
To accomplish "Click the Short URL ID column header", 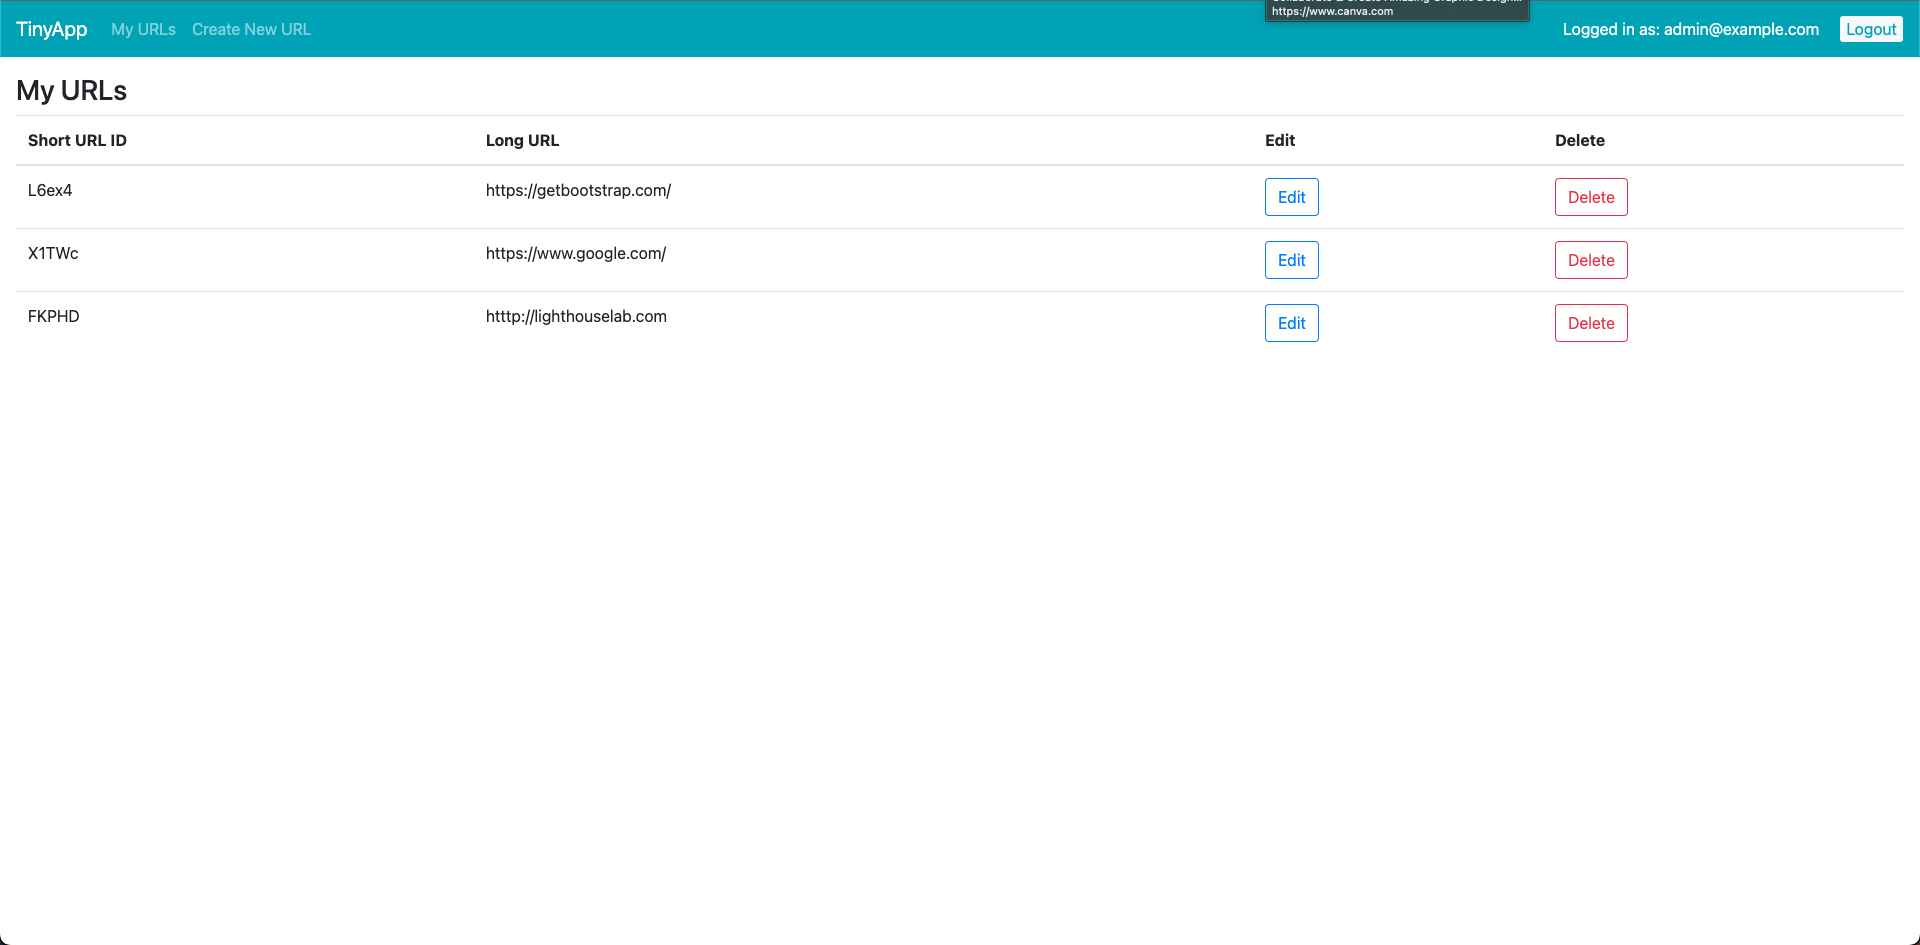I will [77, 140].
